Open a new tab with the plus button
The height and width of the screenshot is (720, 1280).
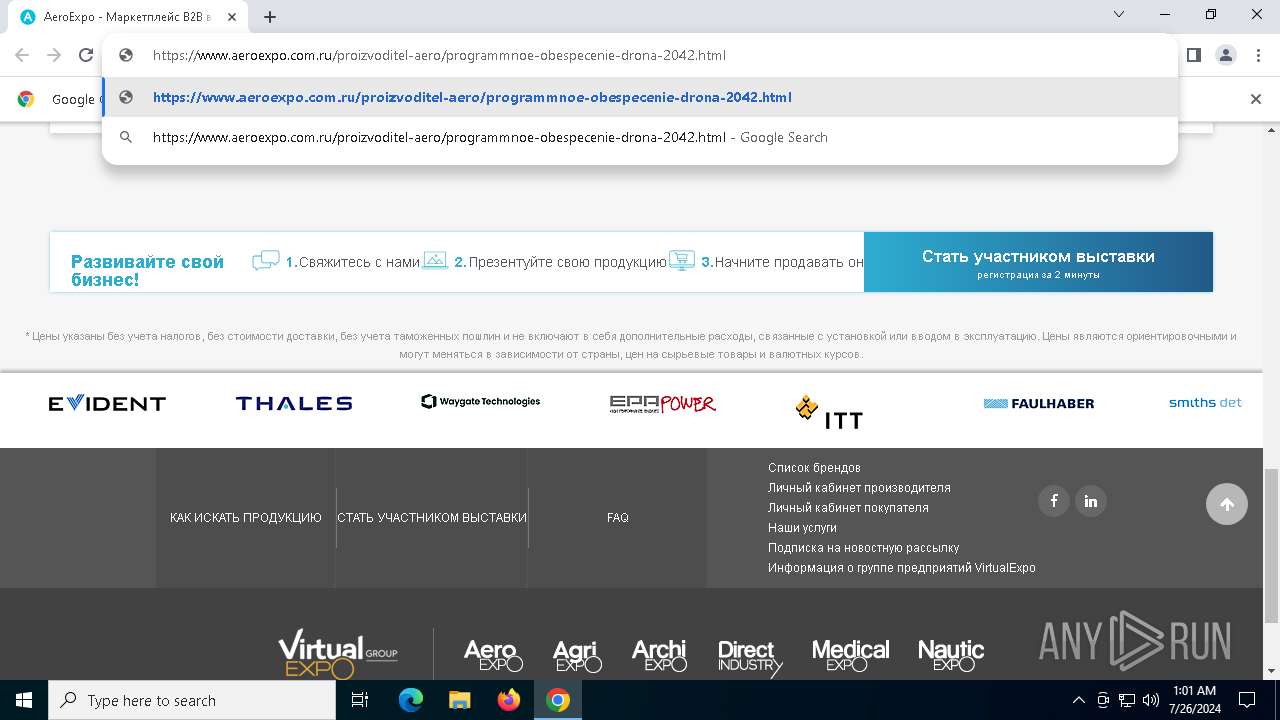tap(270, 16)
